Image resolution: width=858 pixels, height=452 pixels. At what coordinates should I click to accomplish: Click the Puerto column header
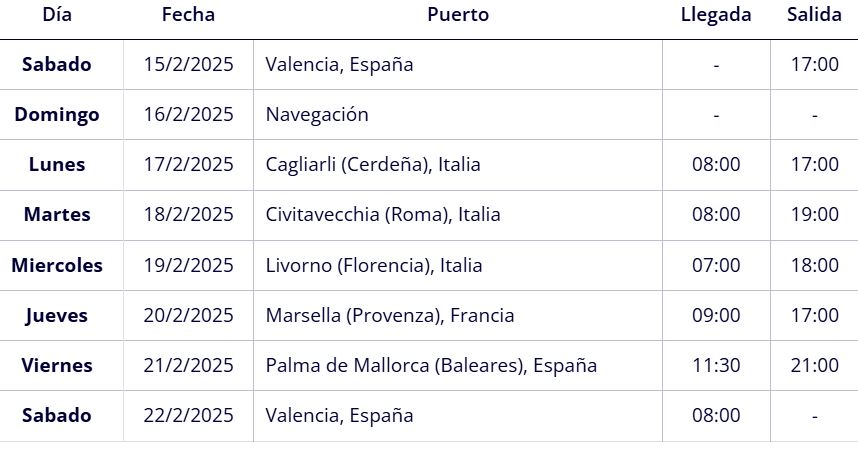pyautogui.click(x=458, y=14)
